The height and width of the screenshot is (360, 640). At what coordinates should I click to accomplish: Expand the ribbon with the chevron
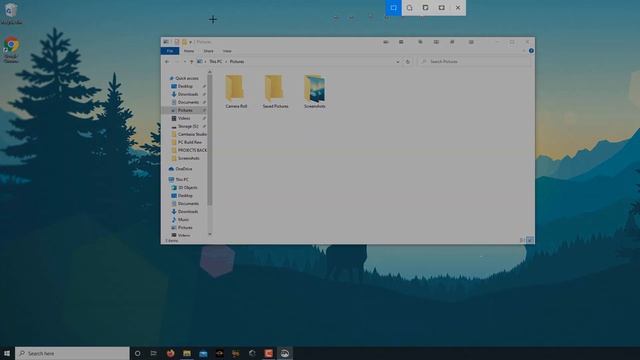coord(524,51)
